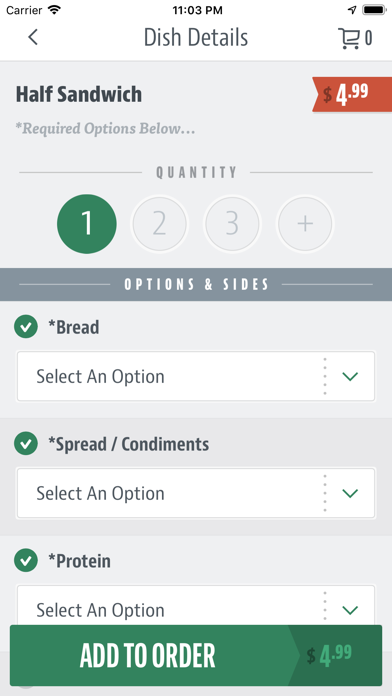
Task: Tap the Half Sandwich dish title
Action: point(79,95)
